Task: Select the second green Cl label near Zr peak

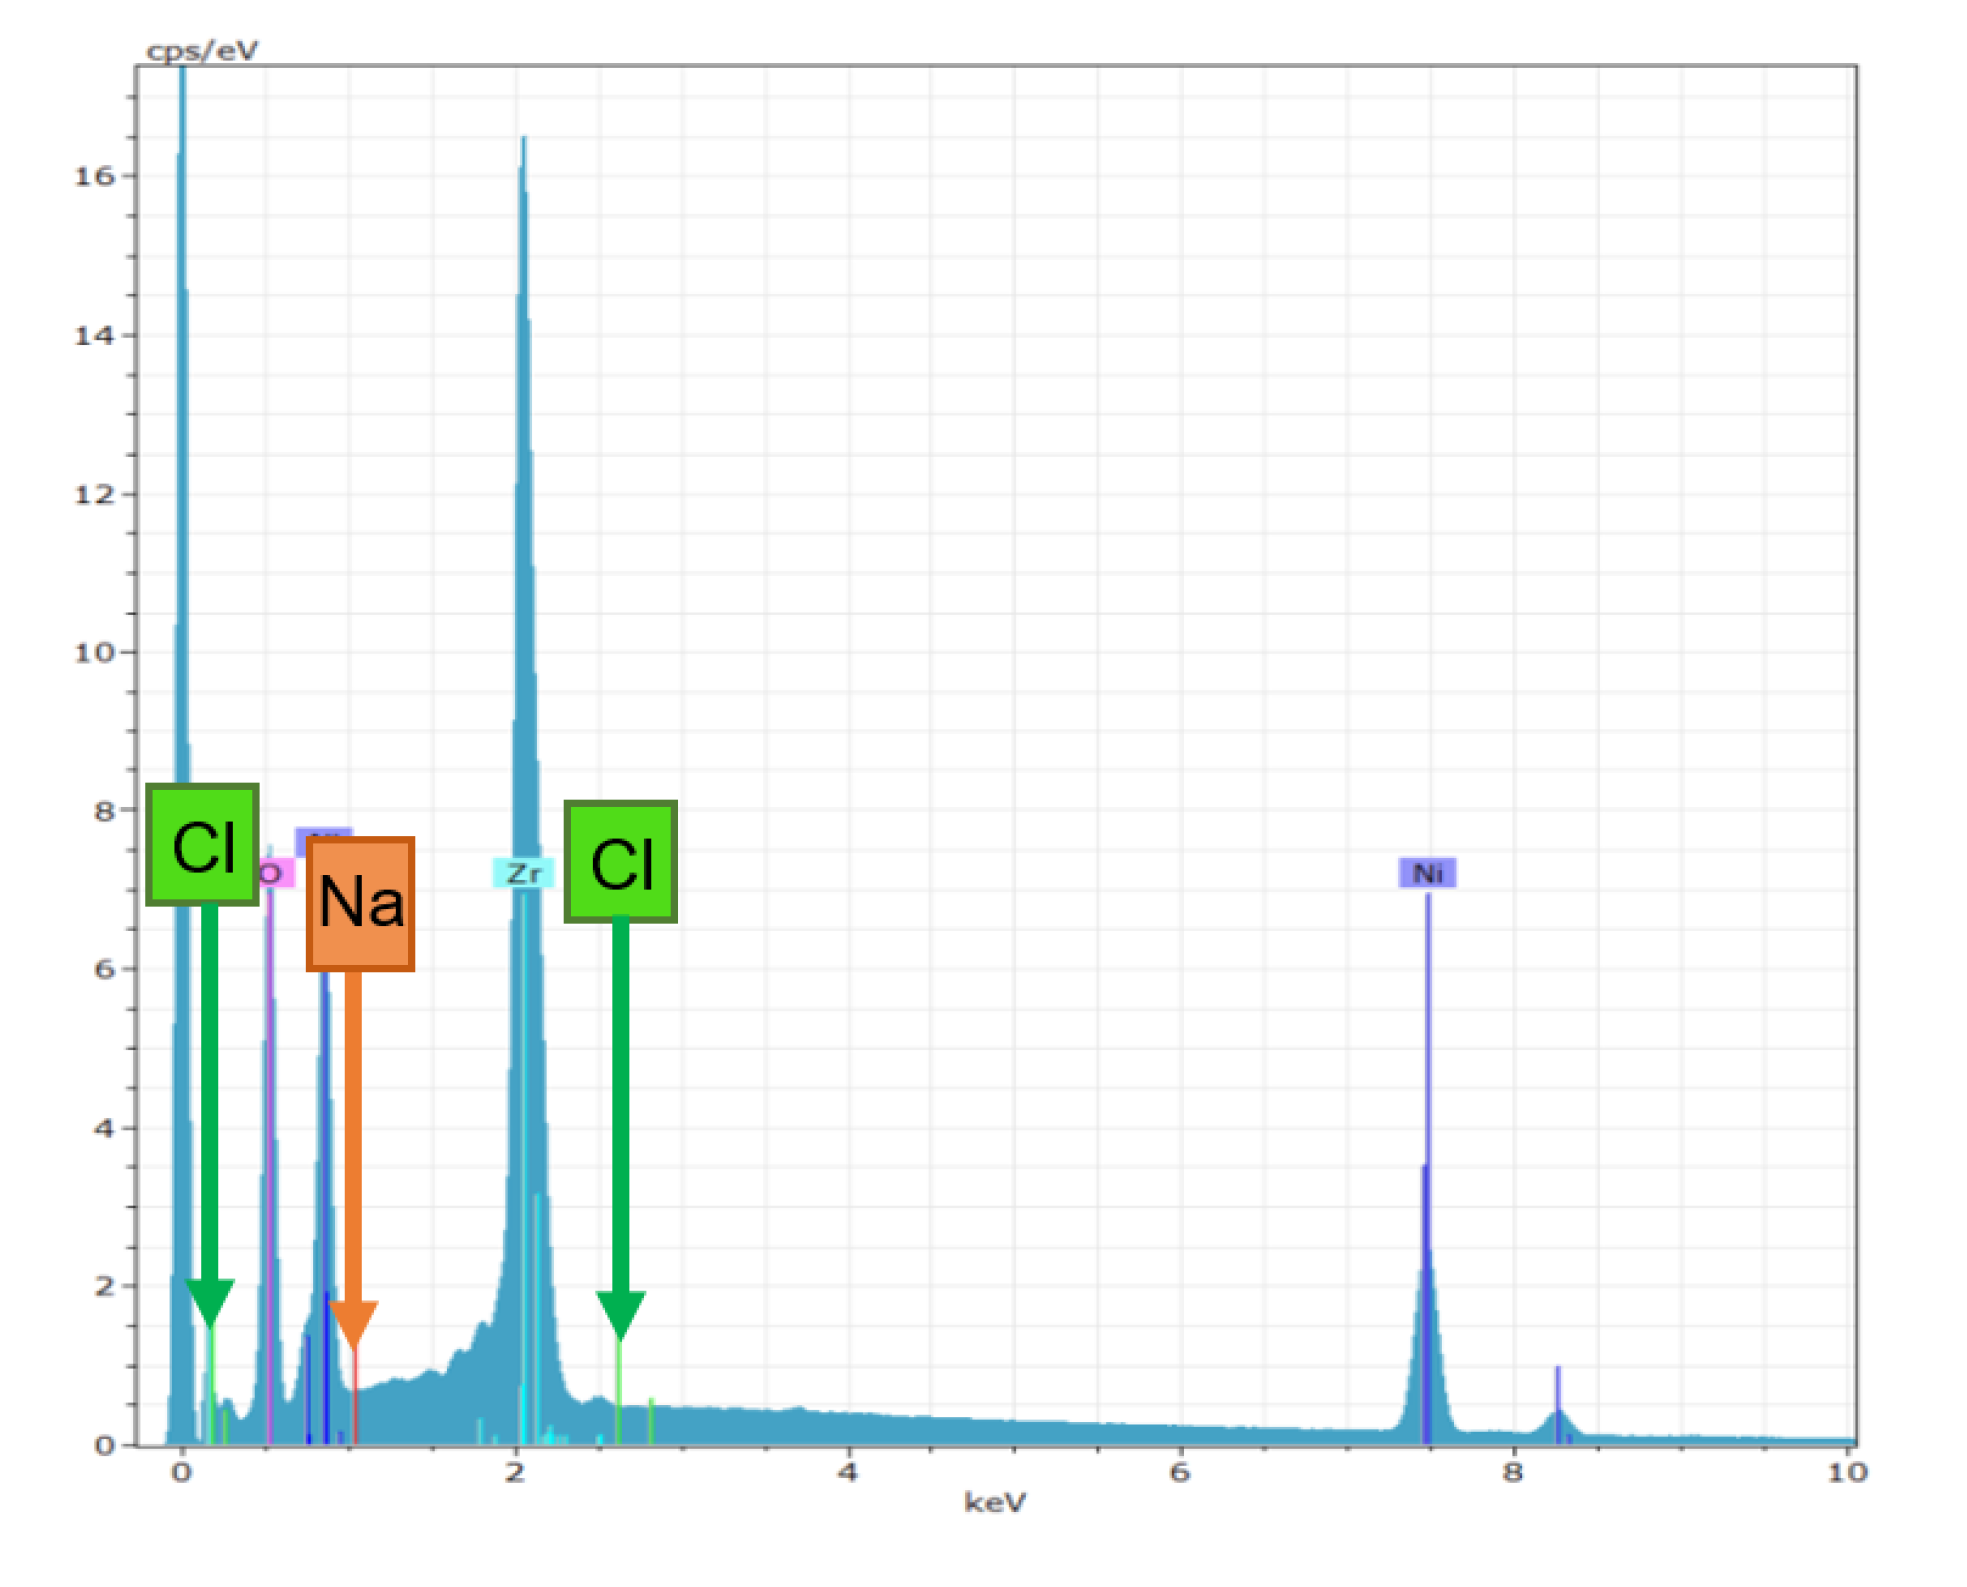Action: pyautogui.click(x=622, y=867)
